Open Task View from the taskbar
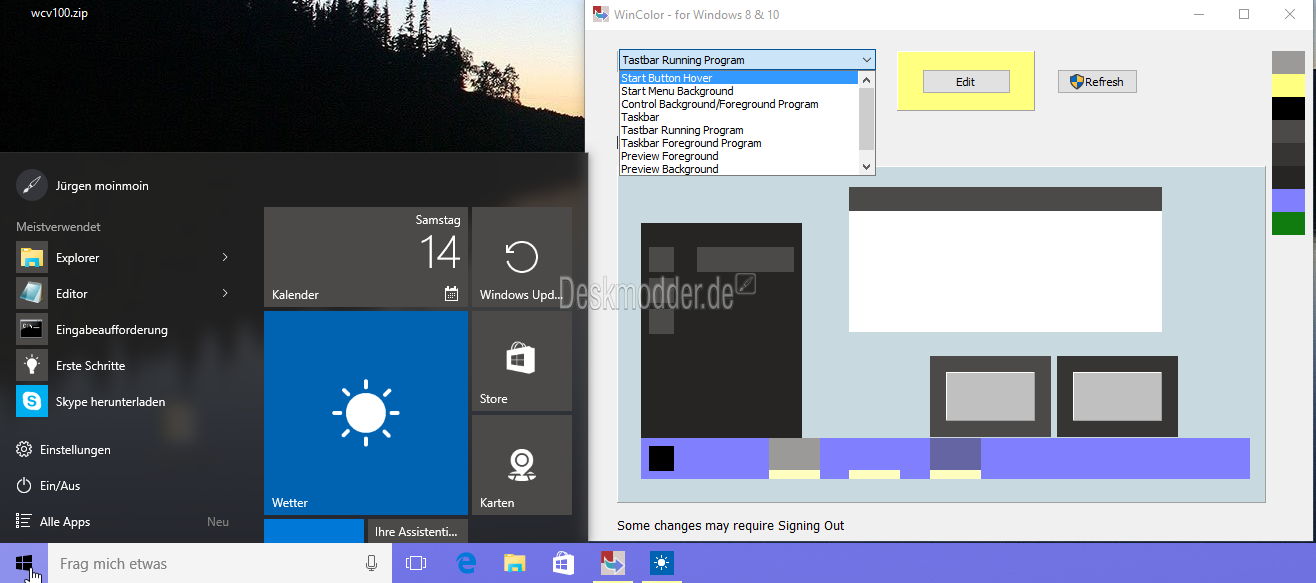Image resolution: width=1316 pixels, height=583 pixels. pos(416,564)
